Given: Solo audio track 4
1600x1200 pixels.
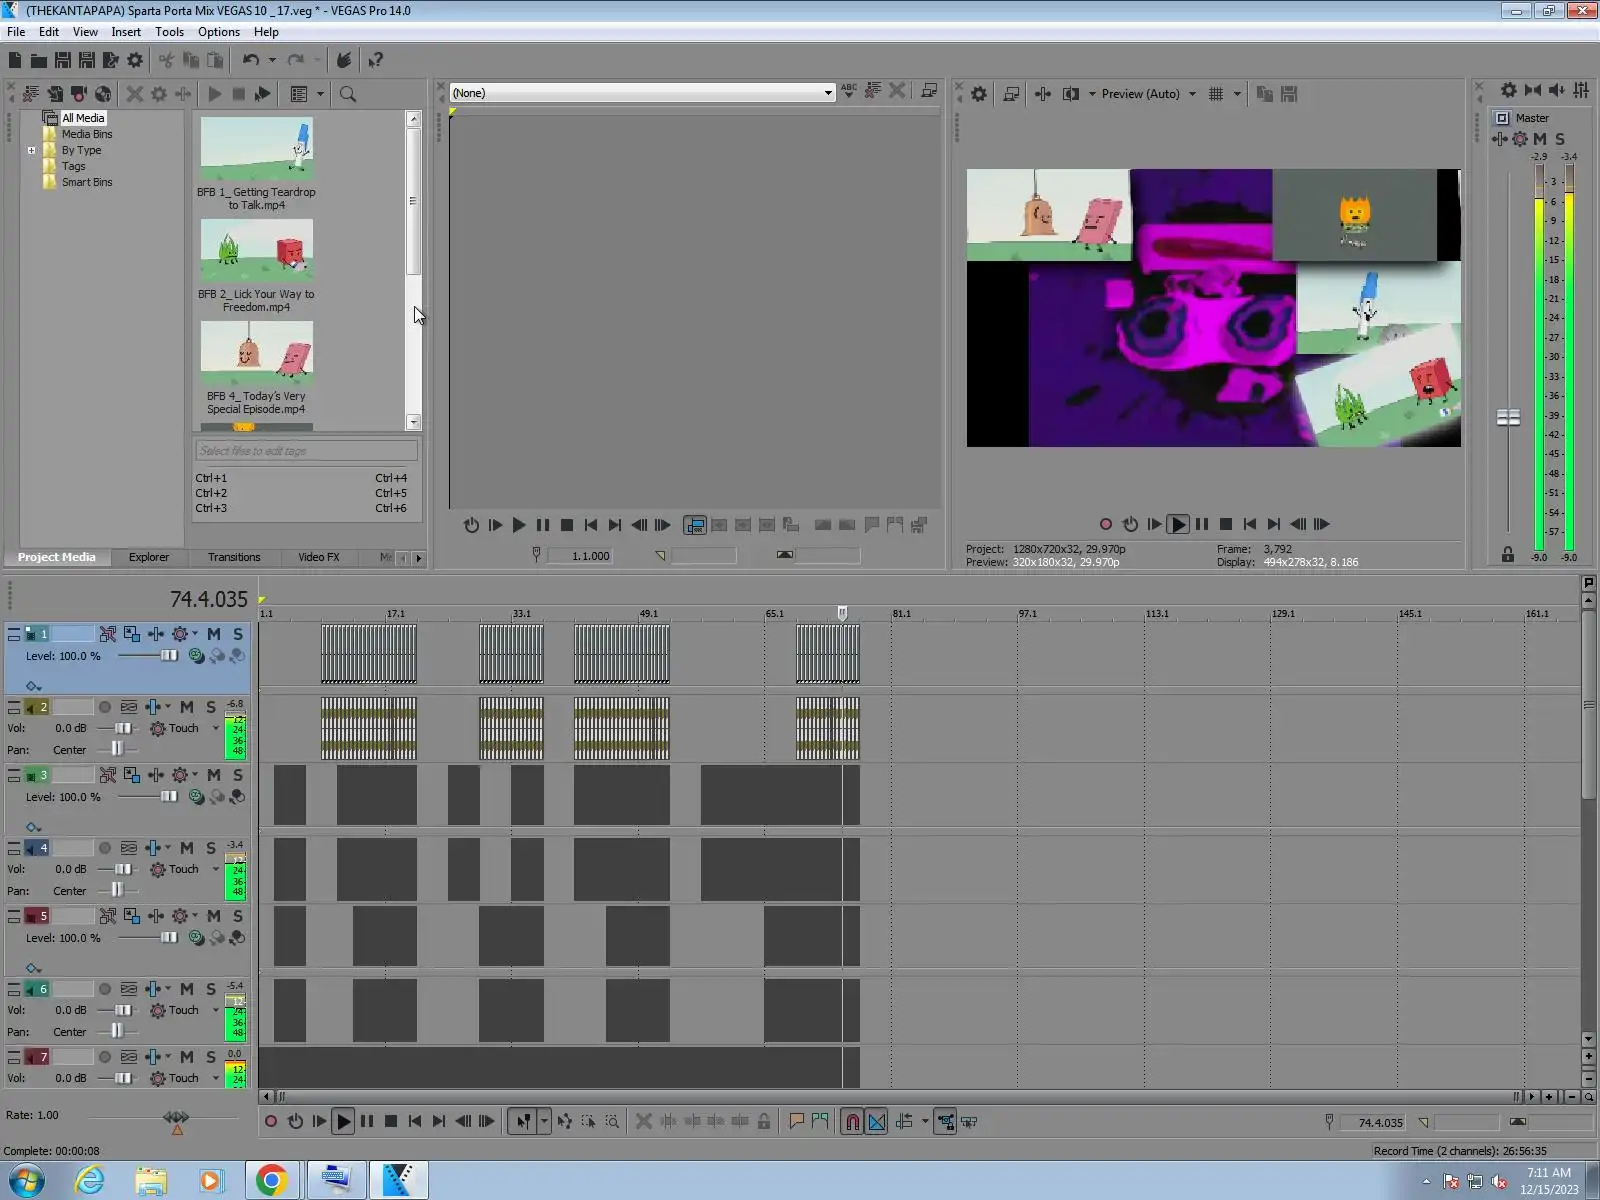Looking at the screenshot, I should [x=211, y=848].
